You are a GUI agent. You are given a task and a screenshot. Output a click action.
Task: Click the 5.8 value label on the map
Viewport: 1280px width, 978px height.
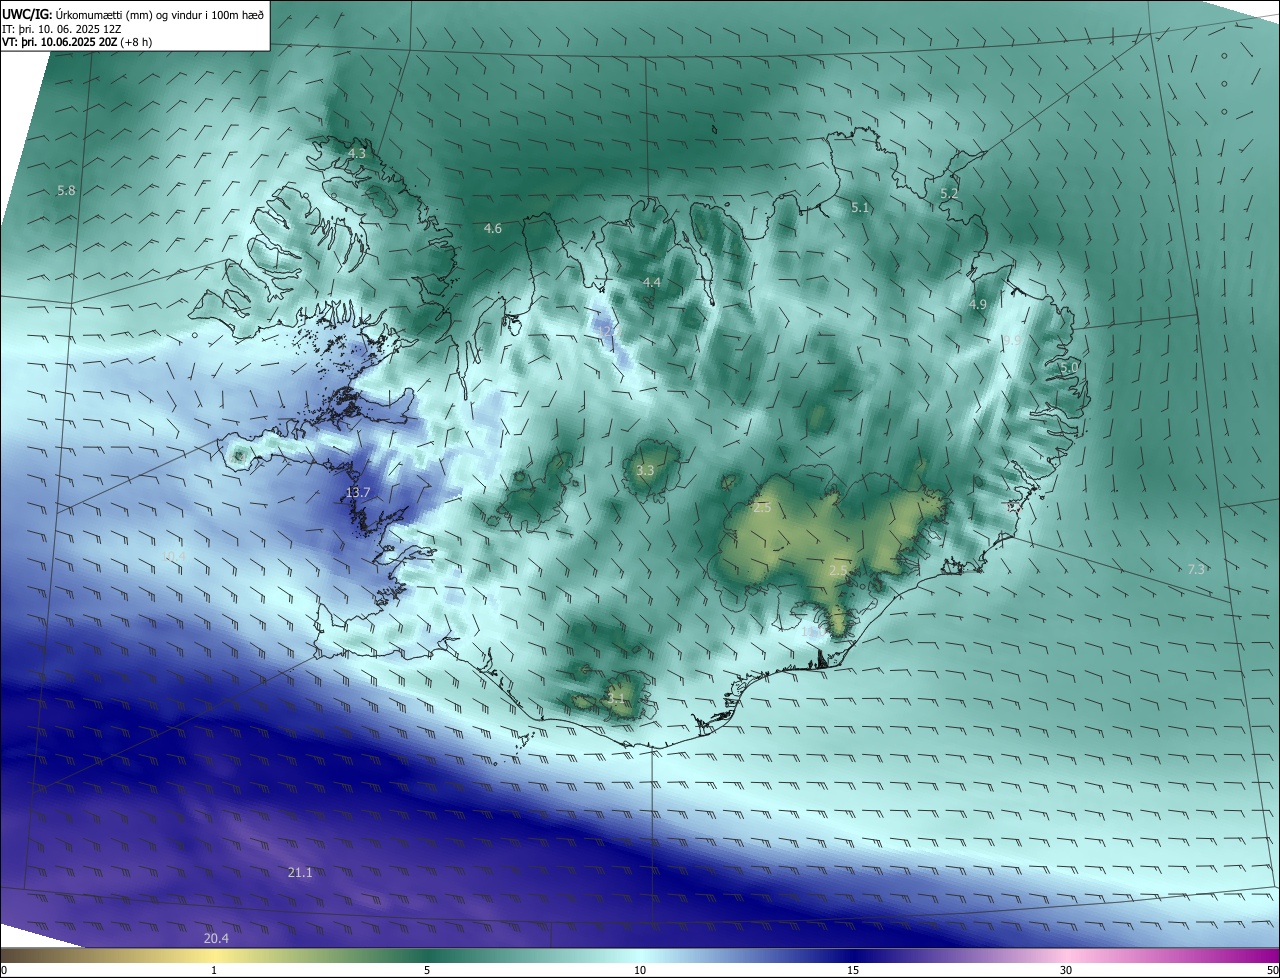pos(66,190)
